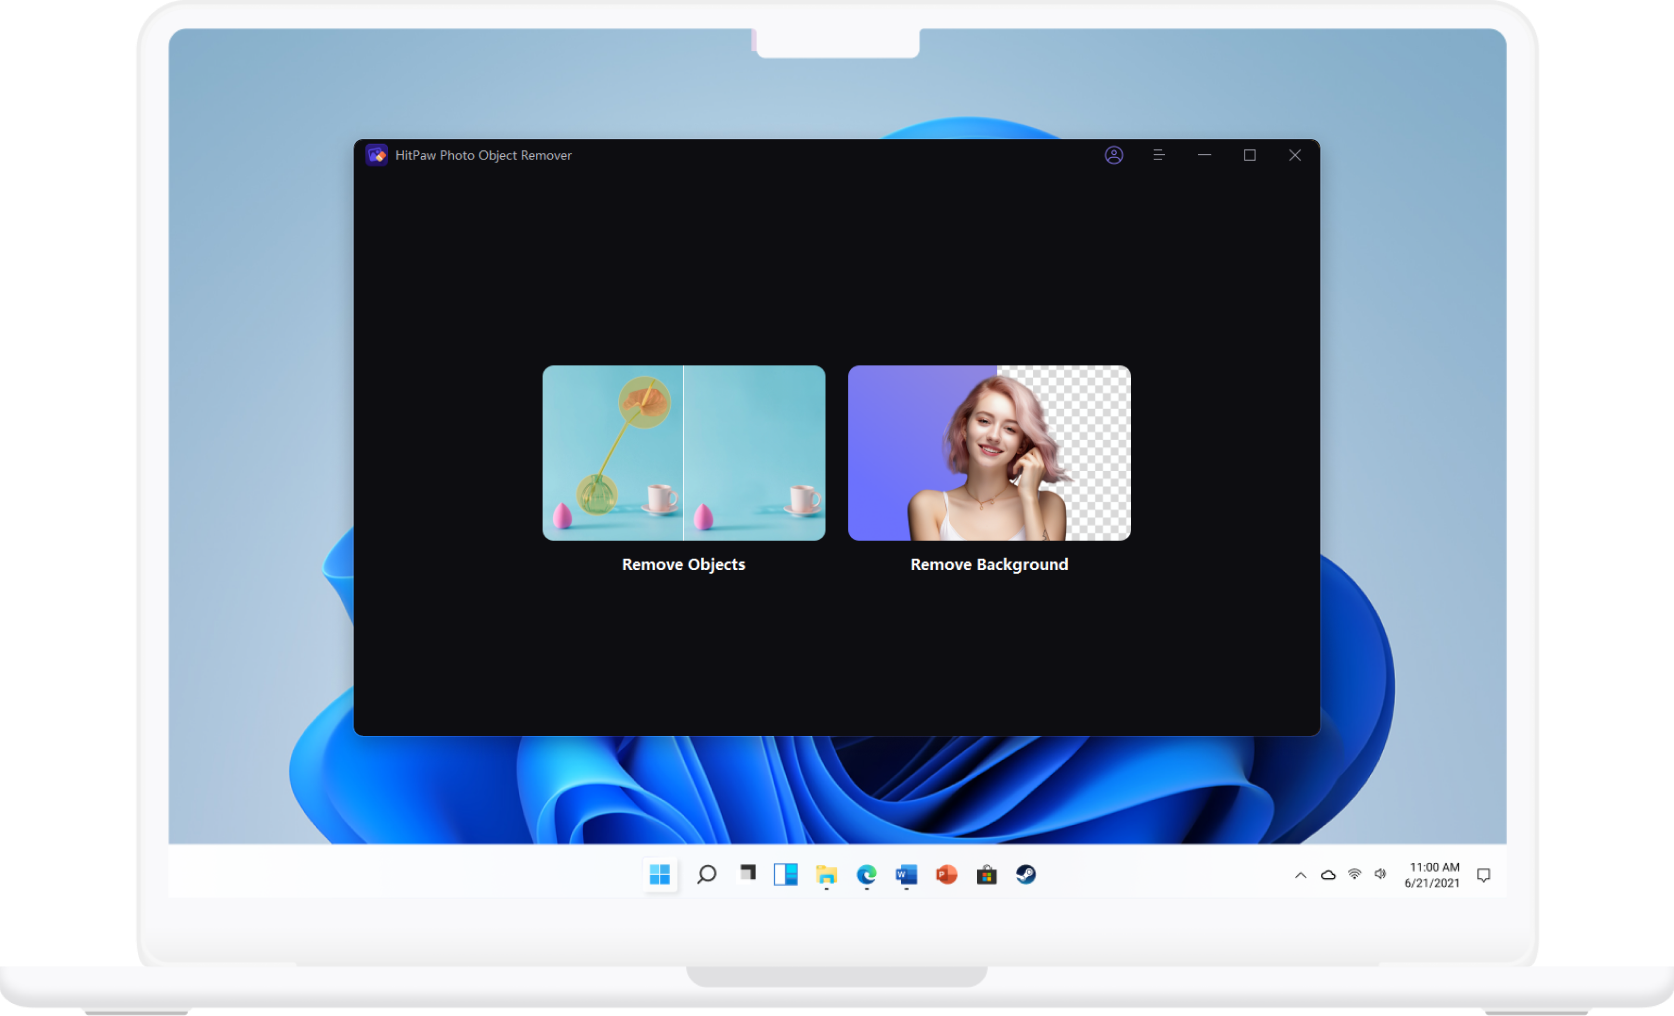Launch Steam from the taskbar
The height and width of the screenshot is (1016, 1674).
[x=1025, y=874]
